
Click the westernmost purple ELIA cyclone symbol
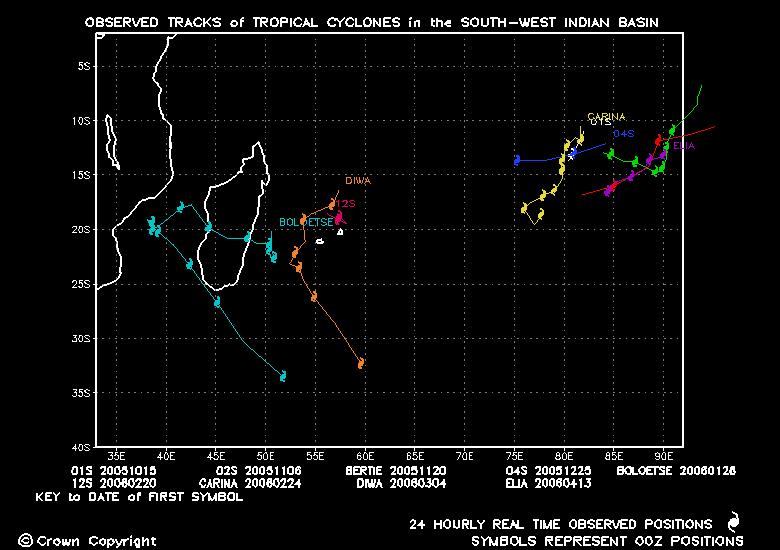[x=608, y=189]
